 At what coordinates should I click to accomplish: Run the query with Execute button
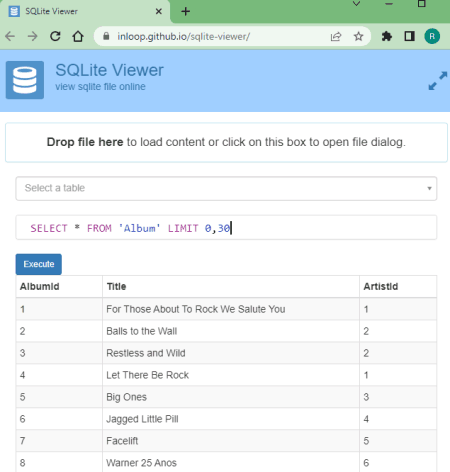coord(39,264)
